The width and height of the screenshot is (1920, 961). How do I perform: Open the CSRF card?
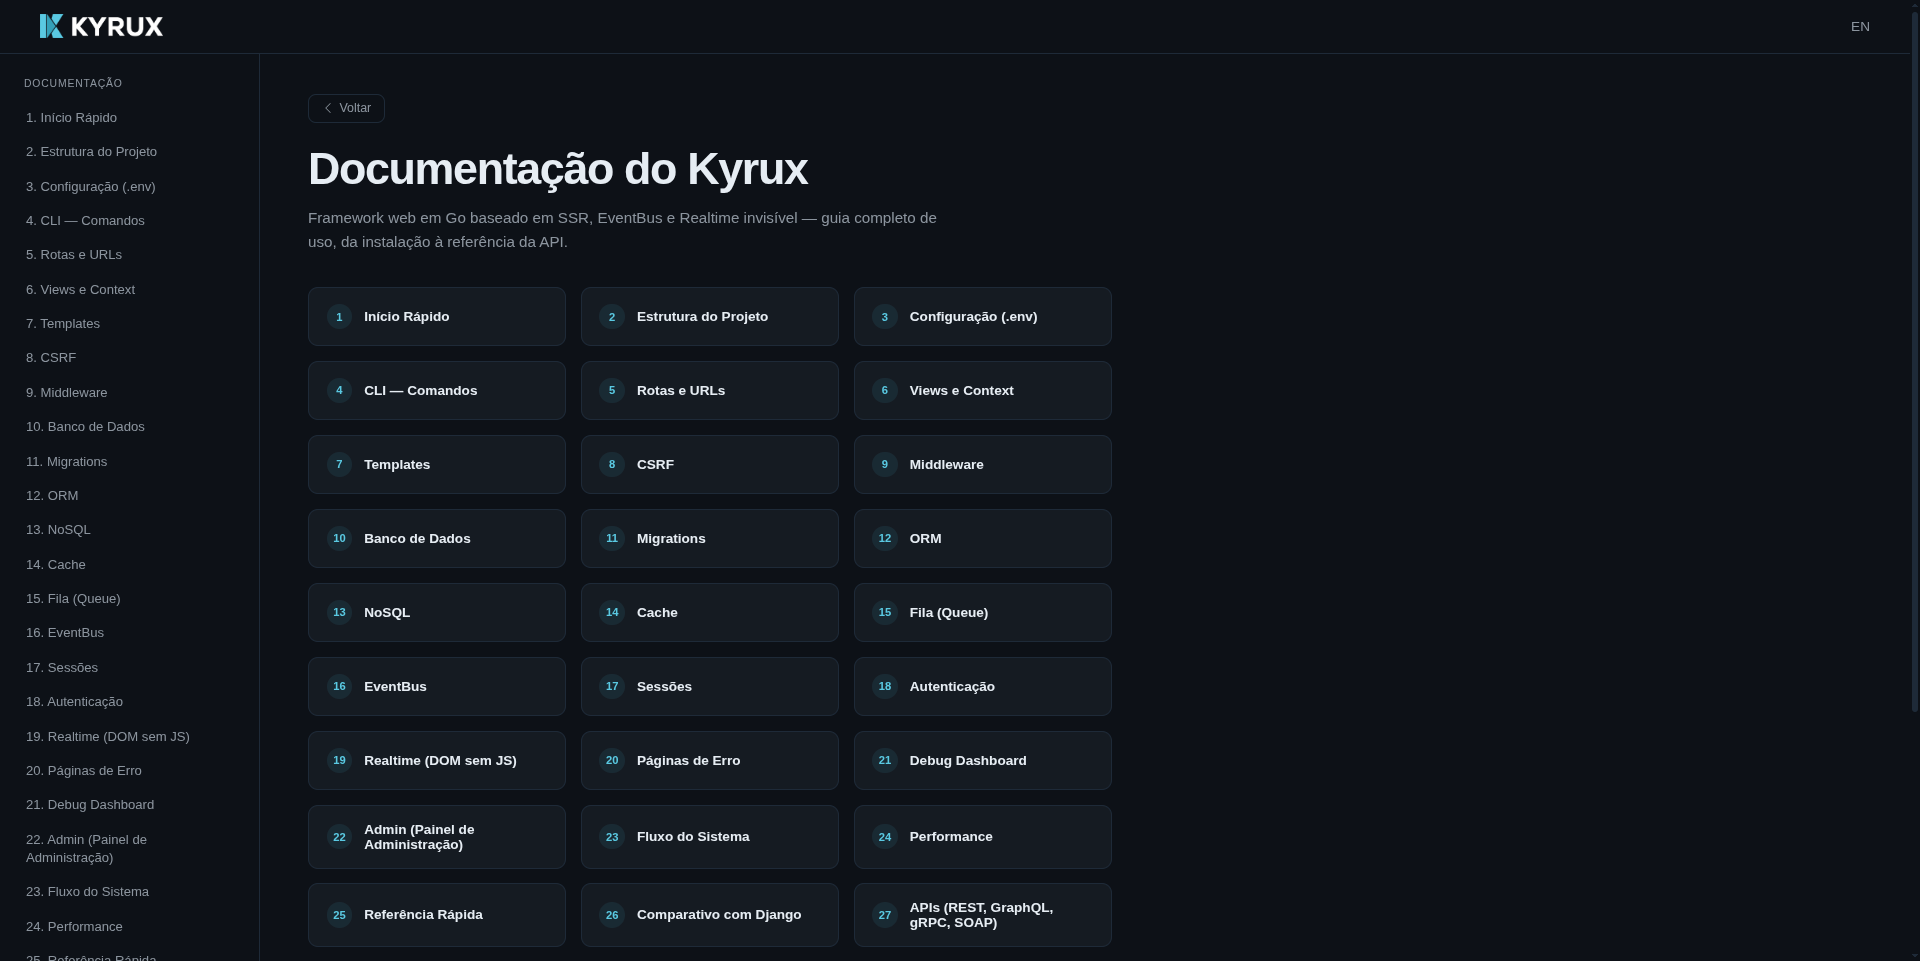710,465
